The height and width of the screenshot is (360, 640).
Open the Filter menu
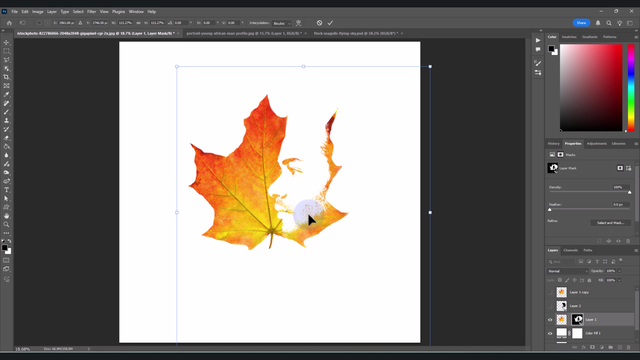pyautogui.click(x=91, y=12)
